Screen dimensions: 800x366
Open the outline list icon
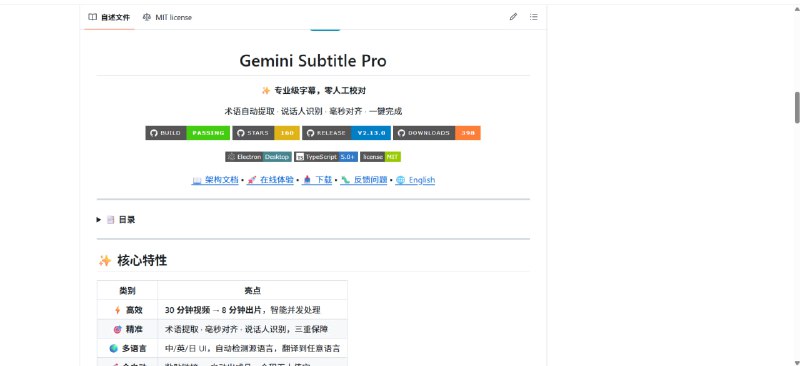[x=533, y=17]
